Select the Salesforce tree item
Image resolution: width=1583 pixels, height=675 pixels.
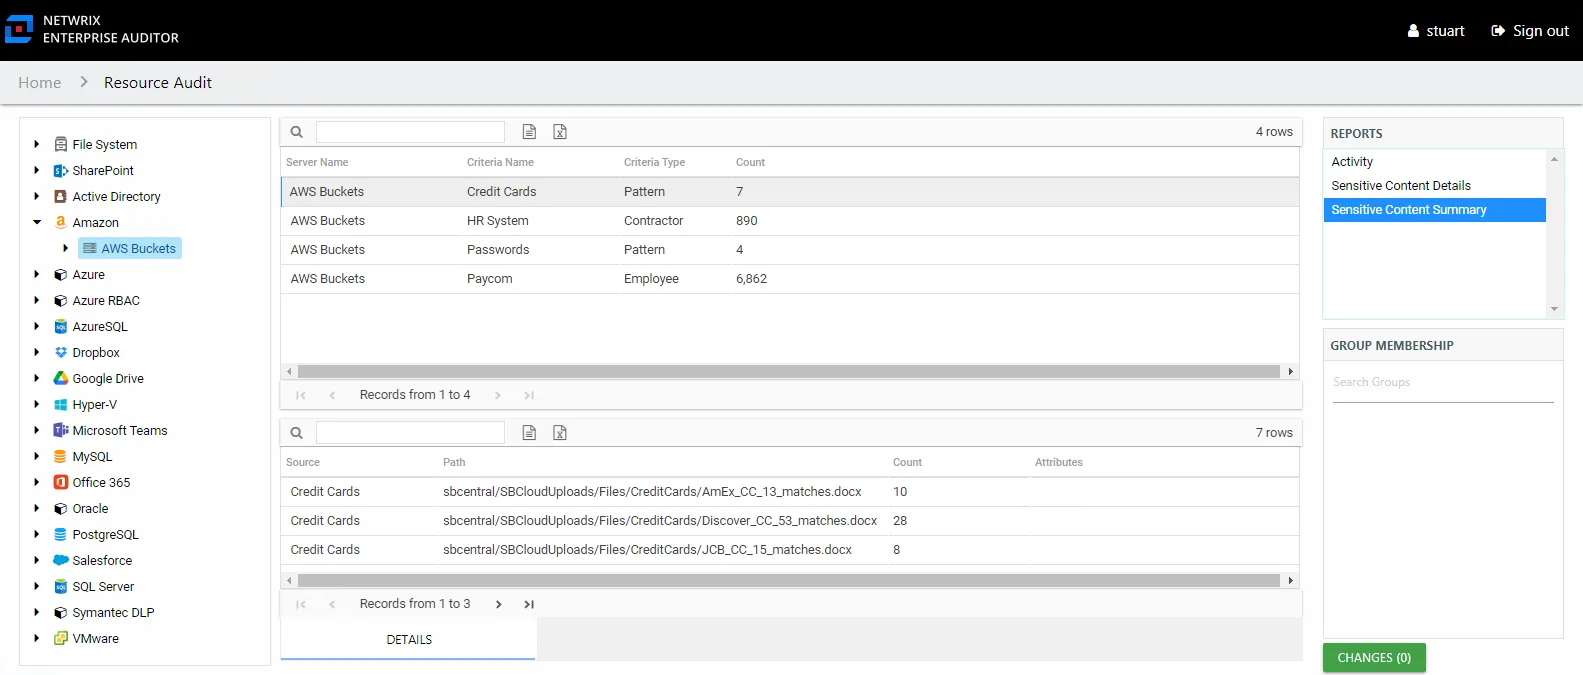pyautogui.click(x=102, y=560)
